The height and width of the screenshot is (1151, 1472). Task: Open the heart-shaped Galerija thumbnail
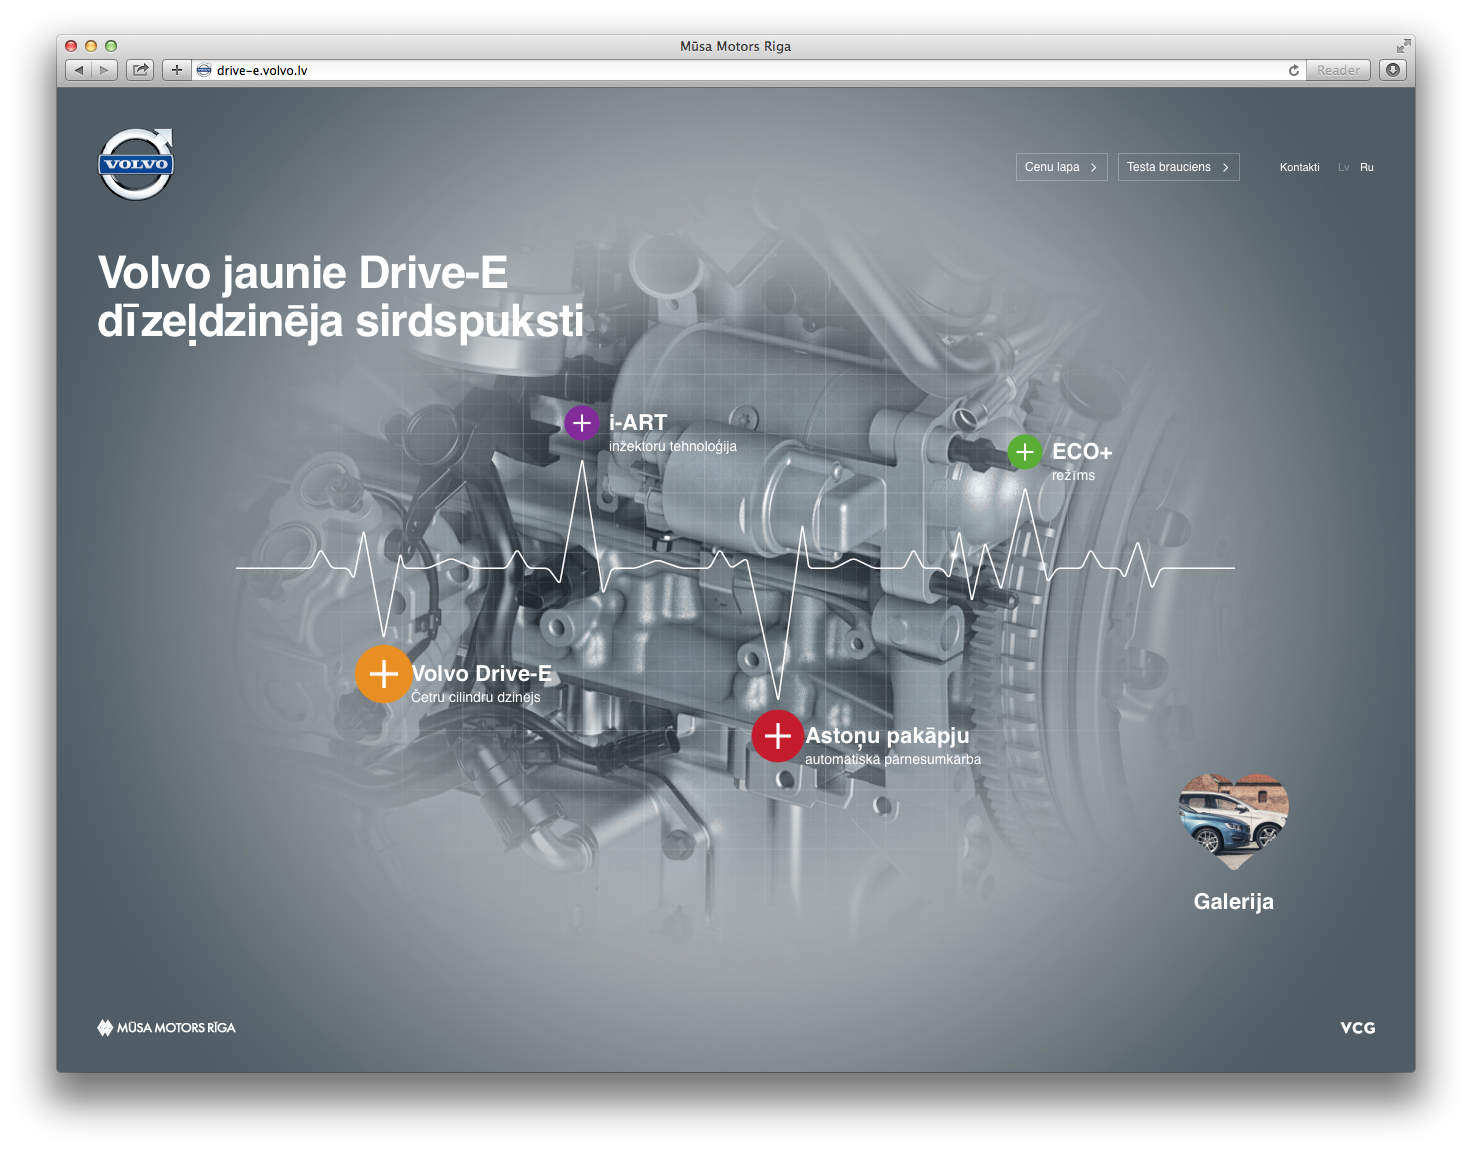pyautogui.click(x=1233, y=822)
